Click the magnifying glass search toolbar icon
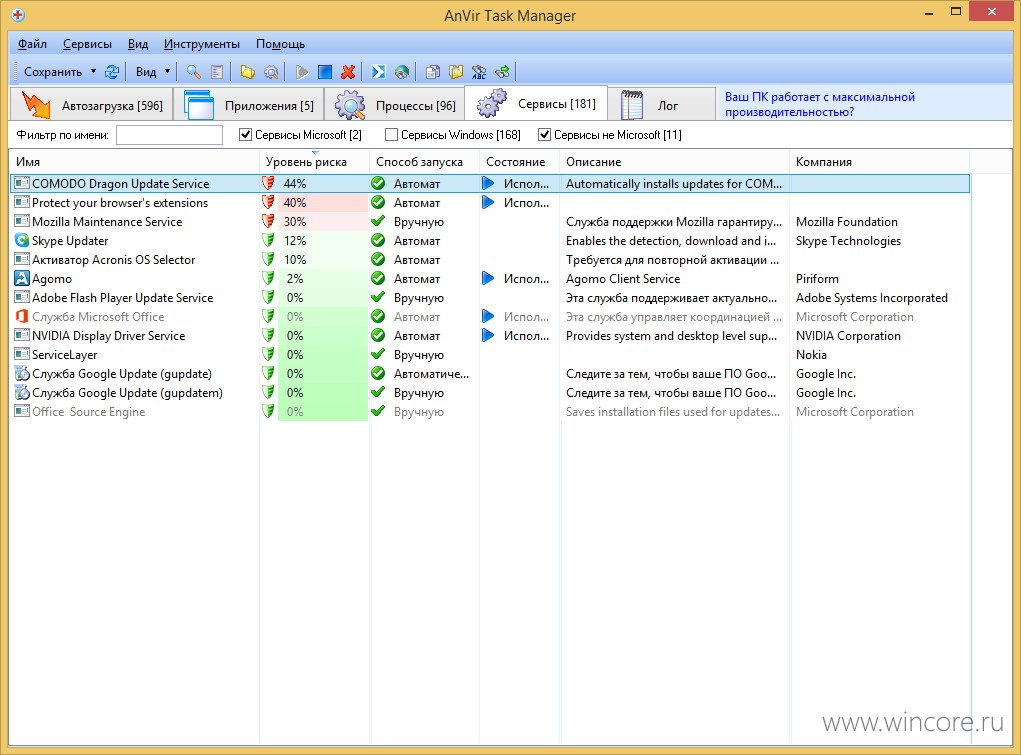The image size is (1021, 755). pos(193,72)
